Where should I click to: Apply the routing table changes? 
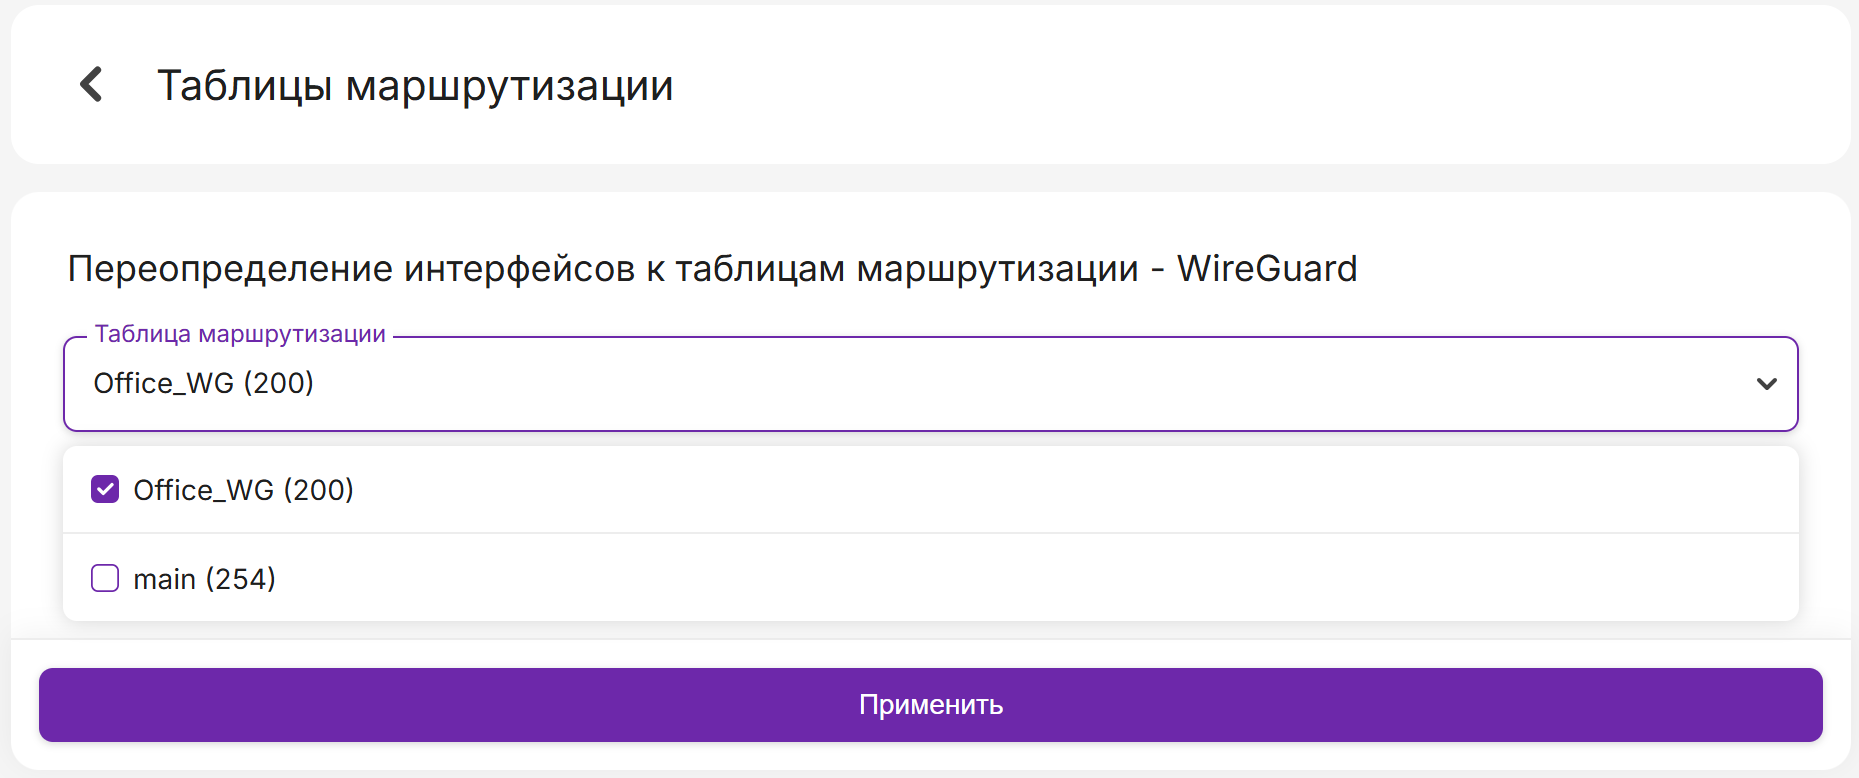(930, 705)
